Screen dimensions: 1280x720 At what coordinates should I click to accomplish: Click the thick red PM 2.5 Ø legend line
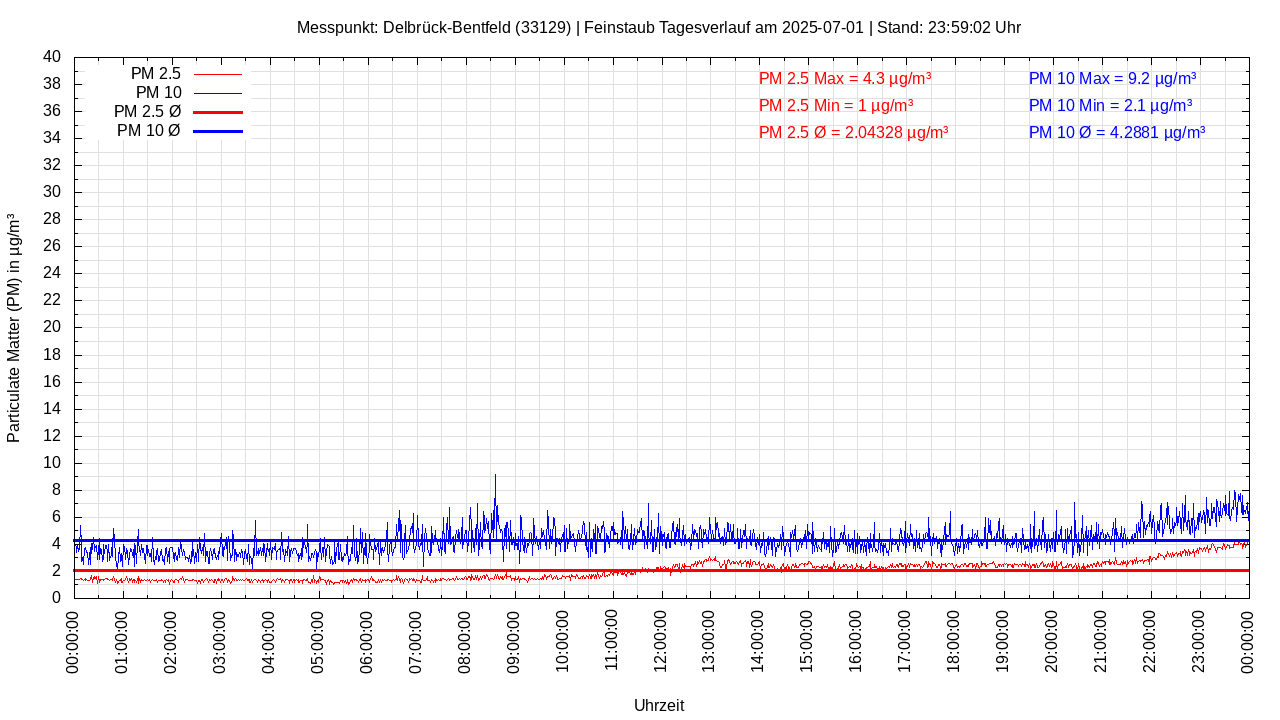coord(217,112)
